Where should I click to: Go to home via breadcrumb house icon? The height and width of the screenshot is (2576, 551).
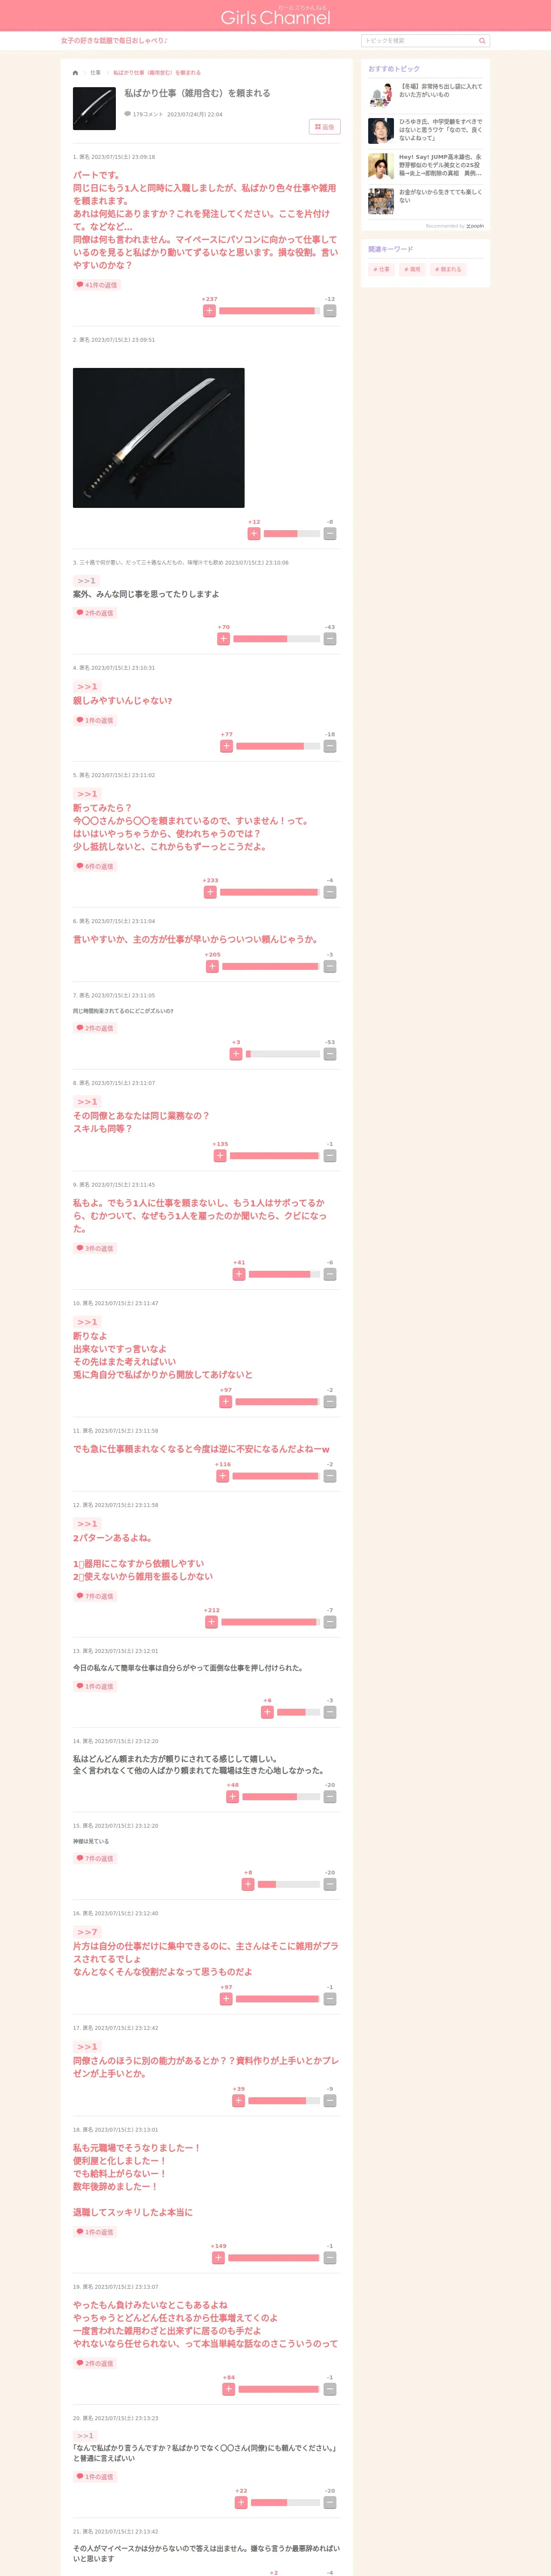coord(75,73)
